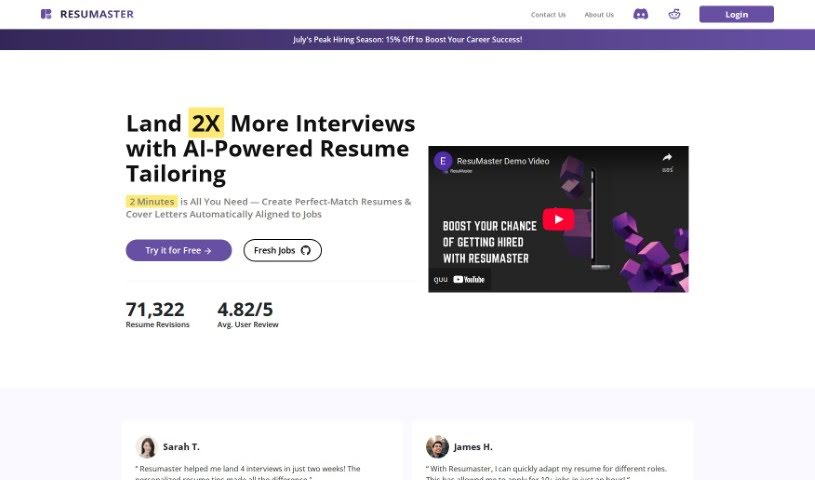Click the 4.82/5 Avg. User Review stat

tap(247, 314)
